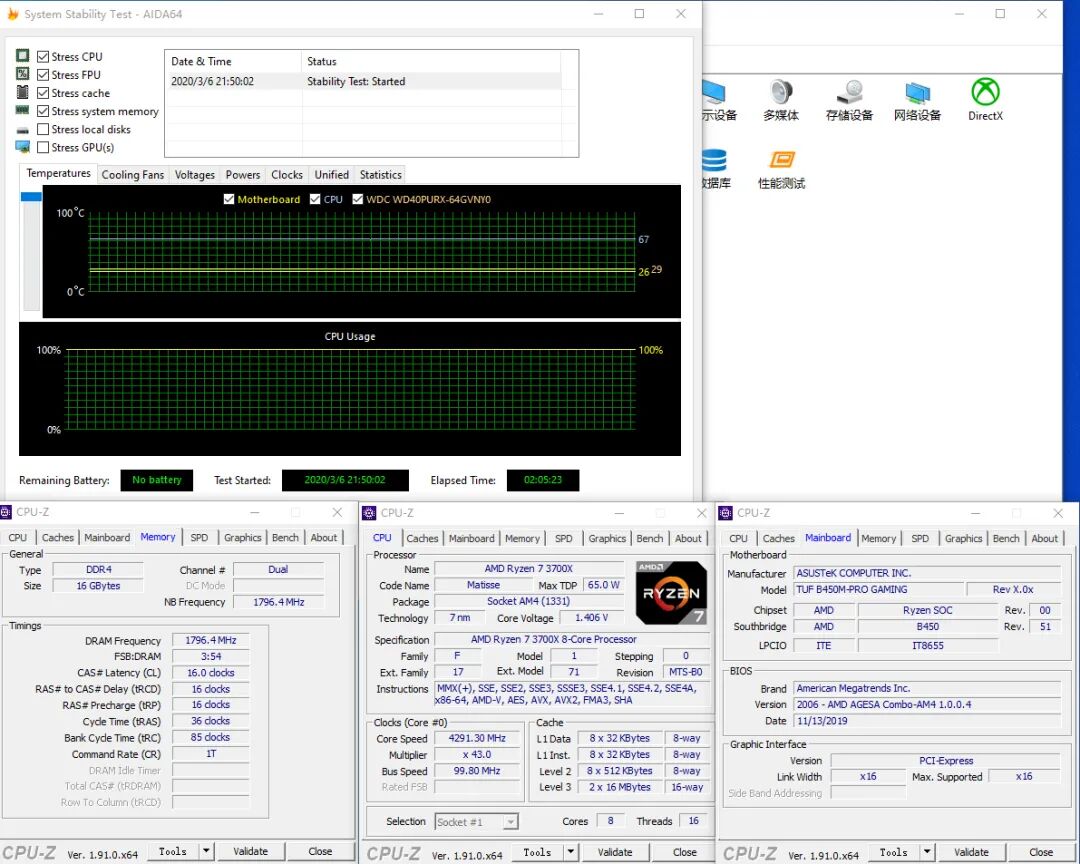Click the Stress FPU percent icon

point(23,74)
